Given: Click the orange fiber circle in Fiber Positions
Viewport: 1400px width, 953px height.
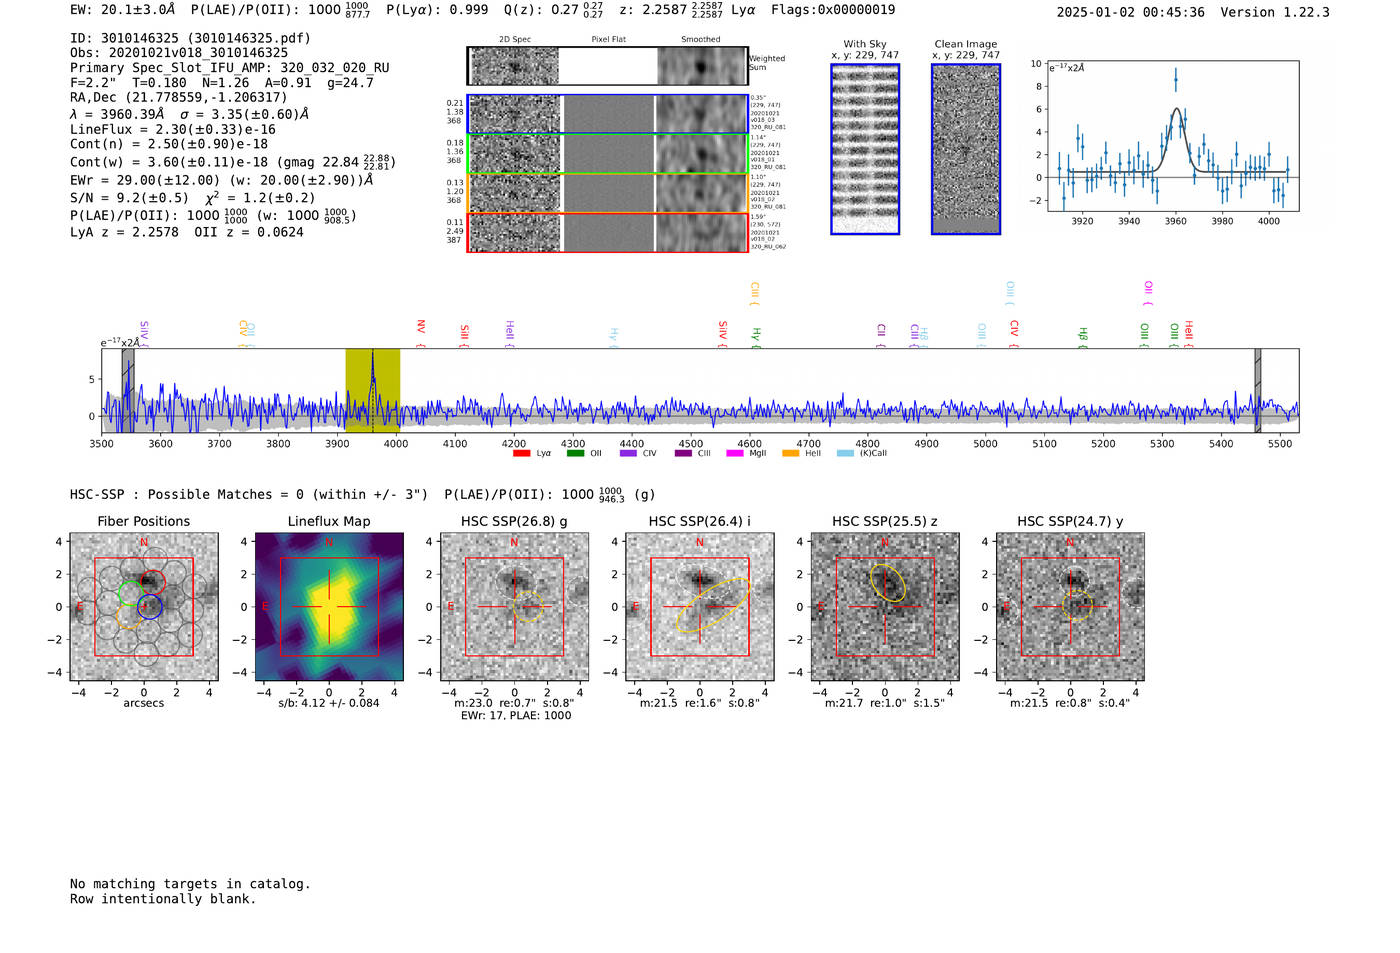Looking at the screenshot, I should (128, 616).
